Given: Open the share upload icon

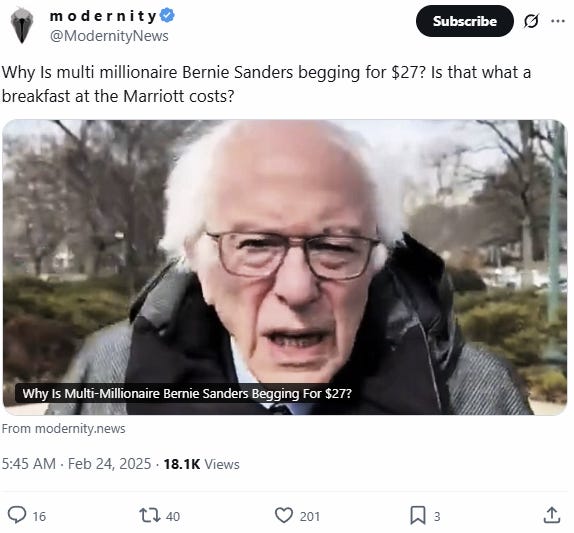Looking at the screenshot, I should [x=552, y=515].
